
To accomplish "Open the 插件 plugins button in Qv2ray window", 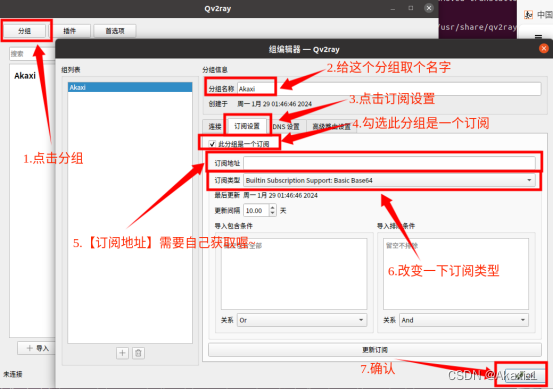I will 69,31.
